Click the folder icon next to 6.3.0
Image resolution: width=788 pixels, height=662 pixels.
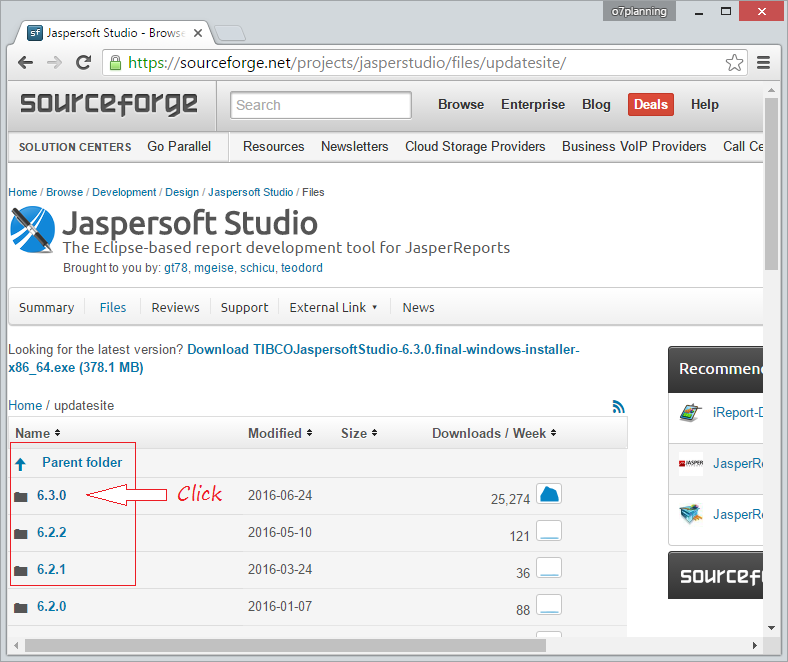(21, 497)
